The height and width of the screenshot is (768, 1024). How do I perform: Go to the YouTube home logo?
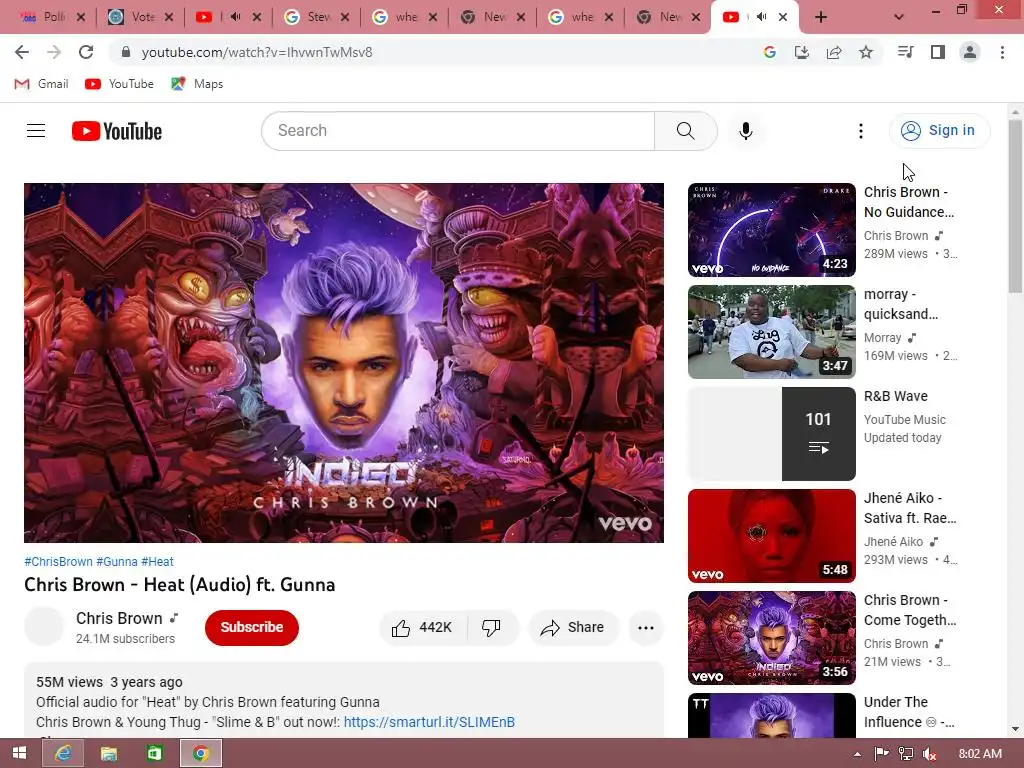117,131
